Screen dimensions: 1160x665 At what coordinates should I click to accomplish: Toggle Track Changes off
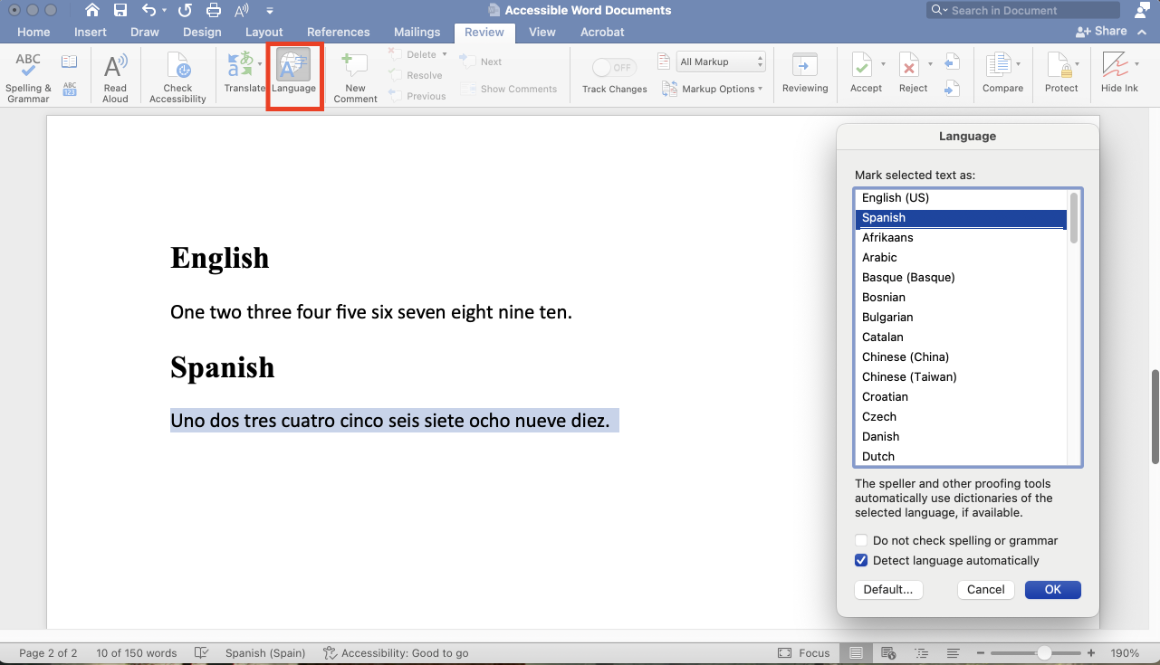(x=613, y=68)
